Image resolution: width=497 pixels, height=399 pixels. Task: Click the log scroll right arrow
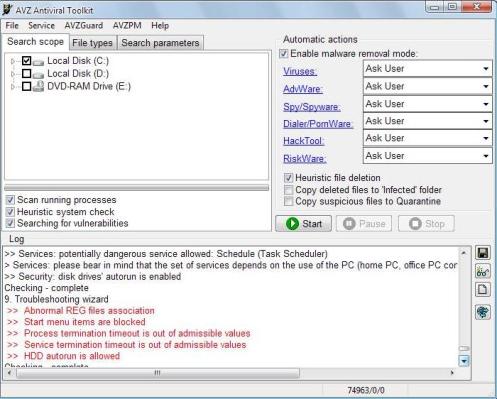tap(452, 373)
